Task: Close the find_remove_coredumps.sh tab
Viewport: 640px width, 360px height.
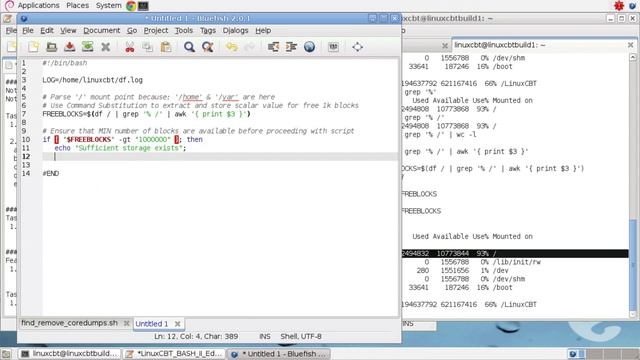Action: click(127, 323)
